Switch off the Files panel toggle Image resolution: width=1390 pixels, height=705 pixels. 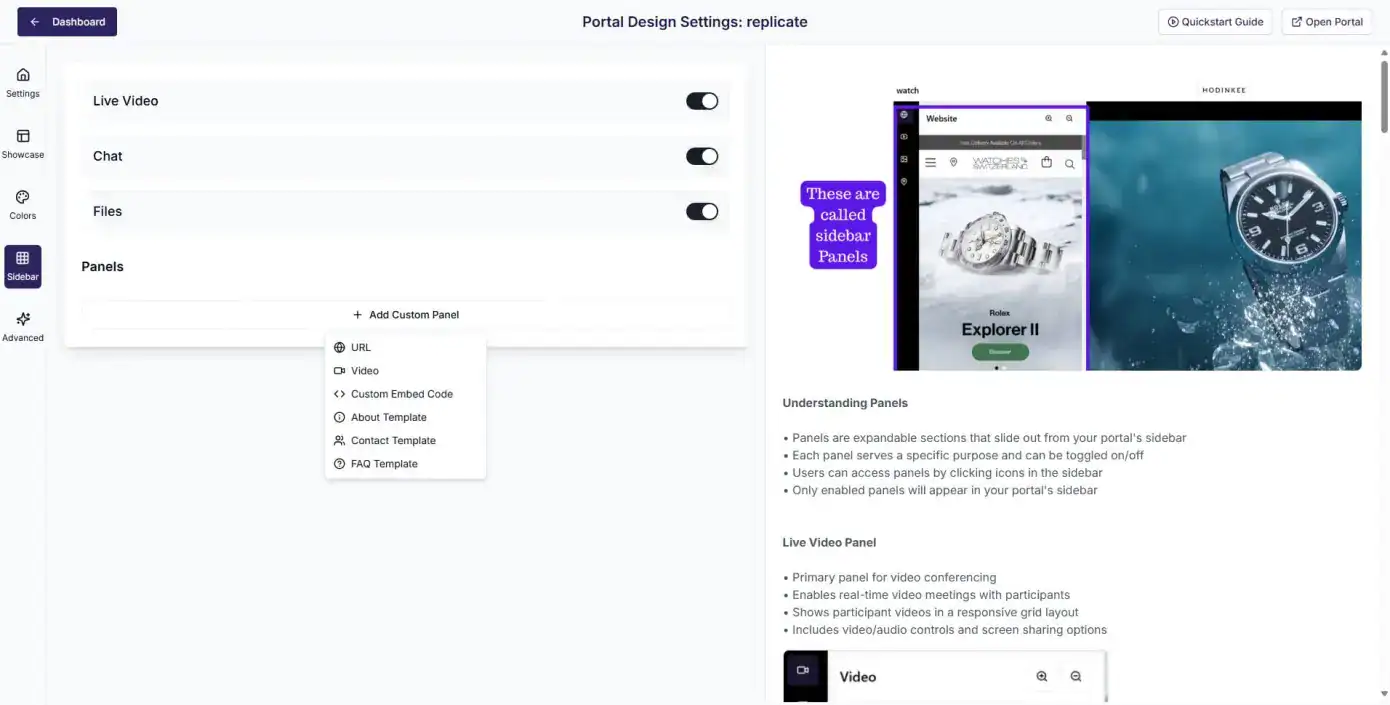(702, 211)
